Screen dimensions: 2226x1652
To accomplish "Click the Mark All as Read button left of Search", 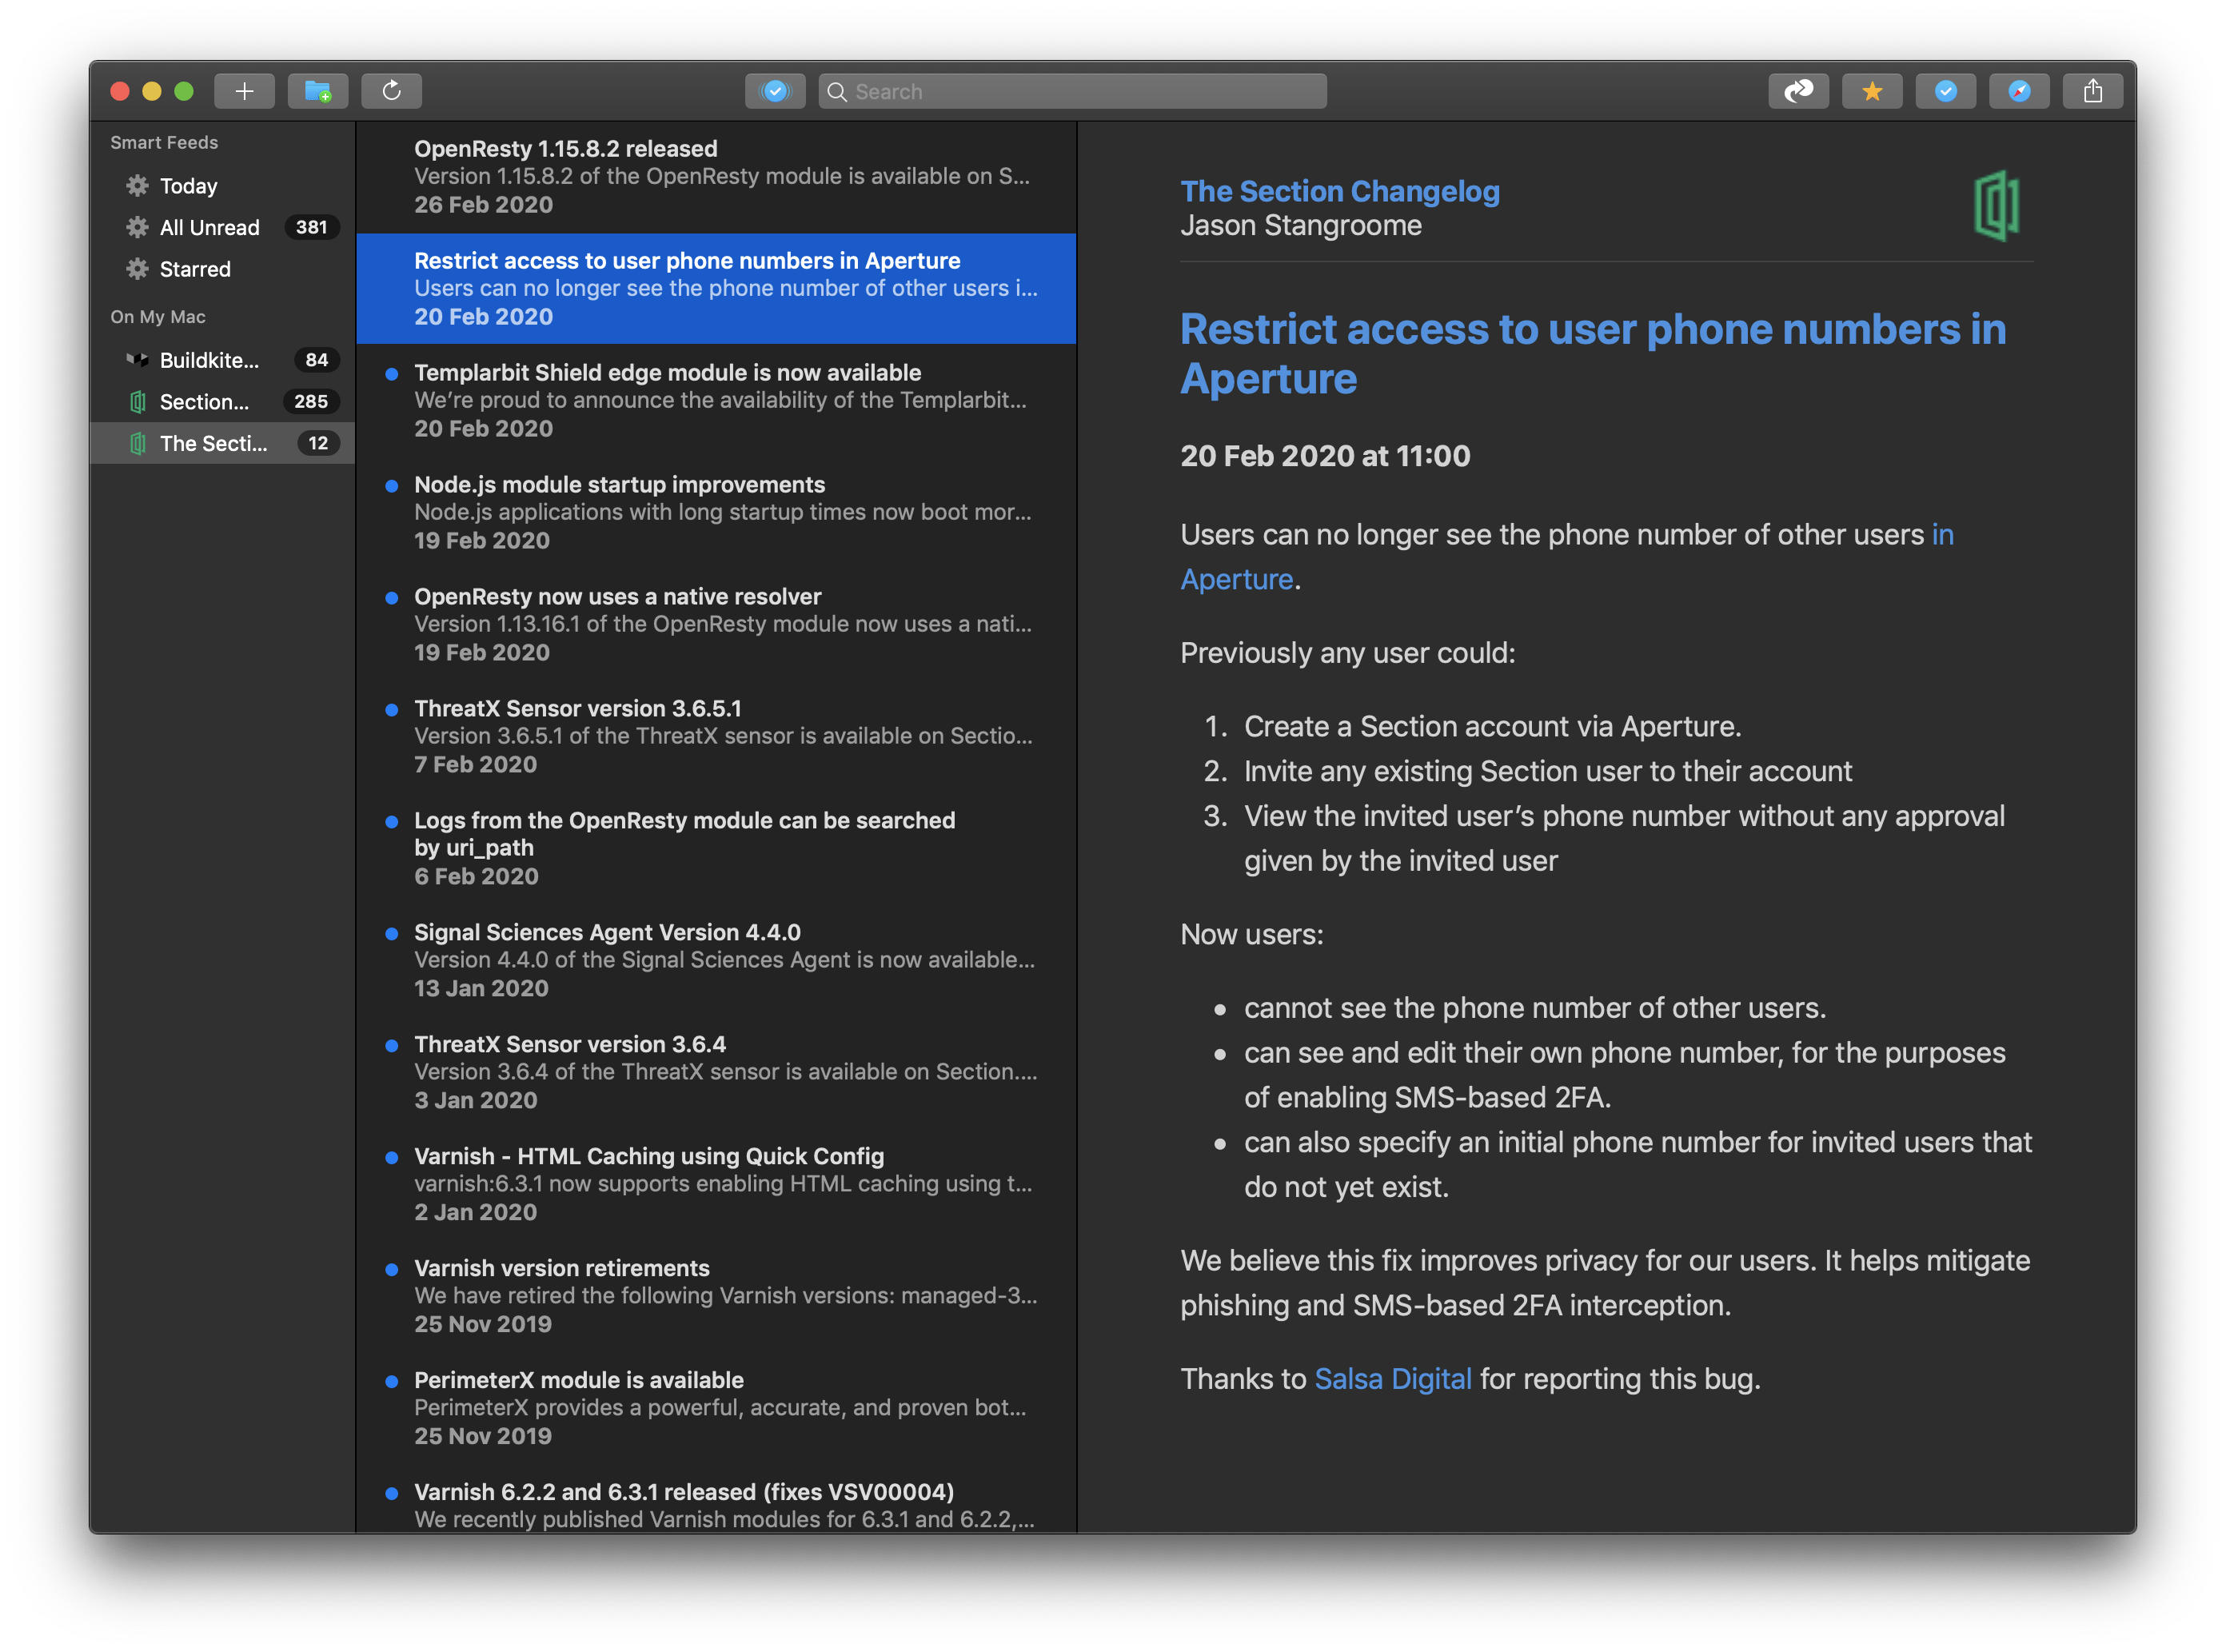I will point(775,91).
